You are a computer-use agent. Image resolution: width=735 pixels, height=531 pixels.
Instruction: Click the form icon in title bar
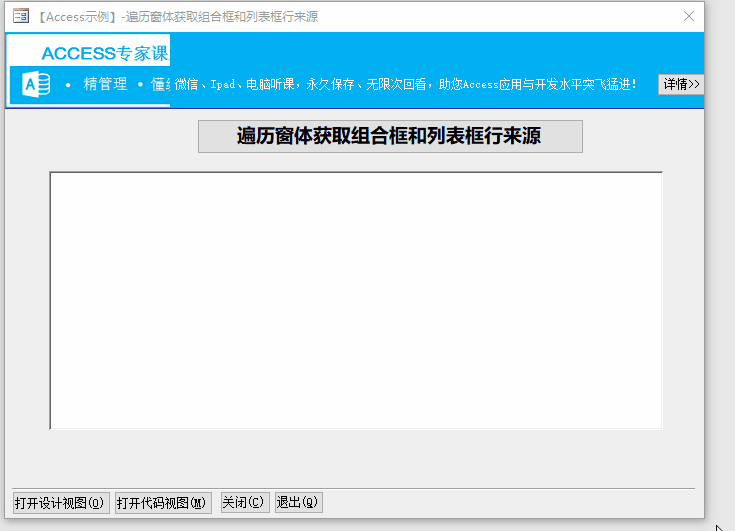[x=21, y=16]
